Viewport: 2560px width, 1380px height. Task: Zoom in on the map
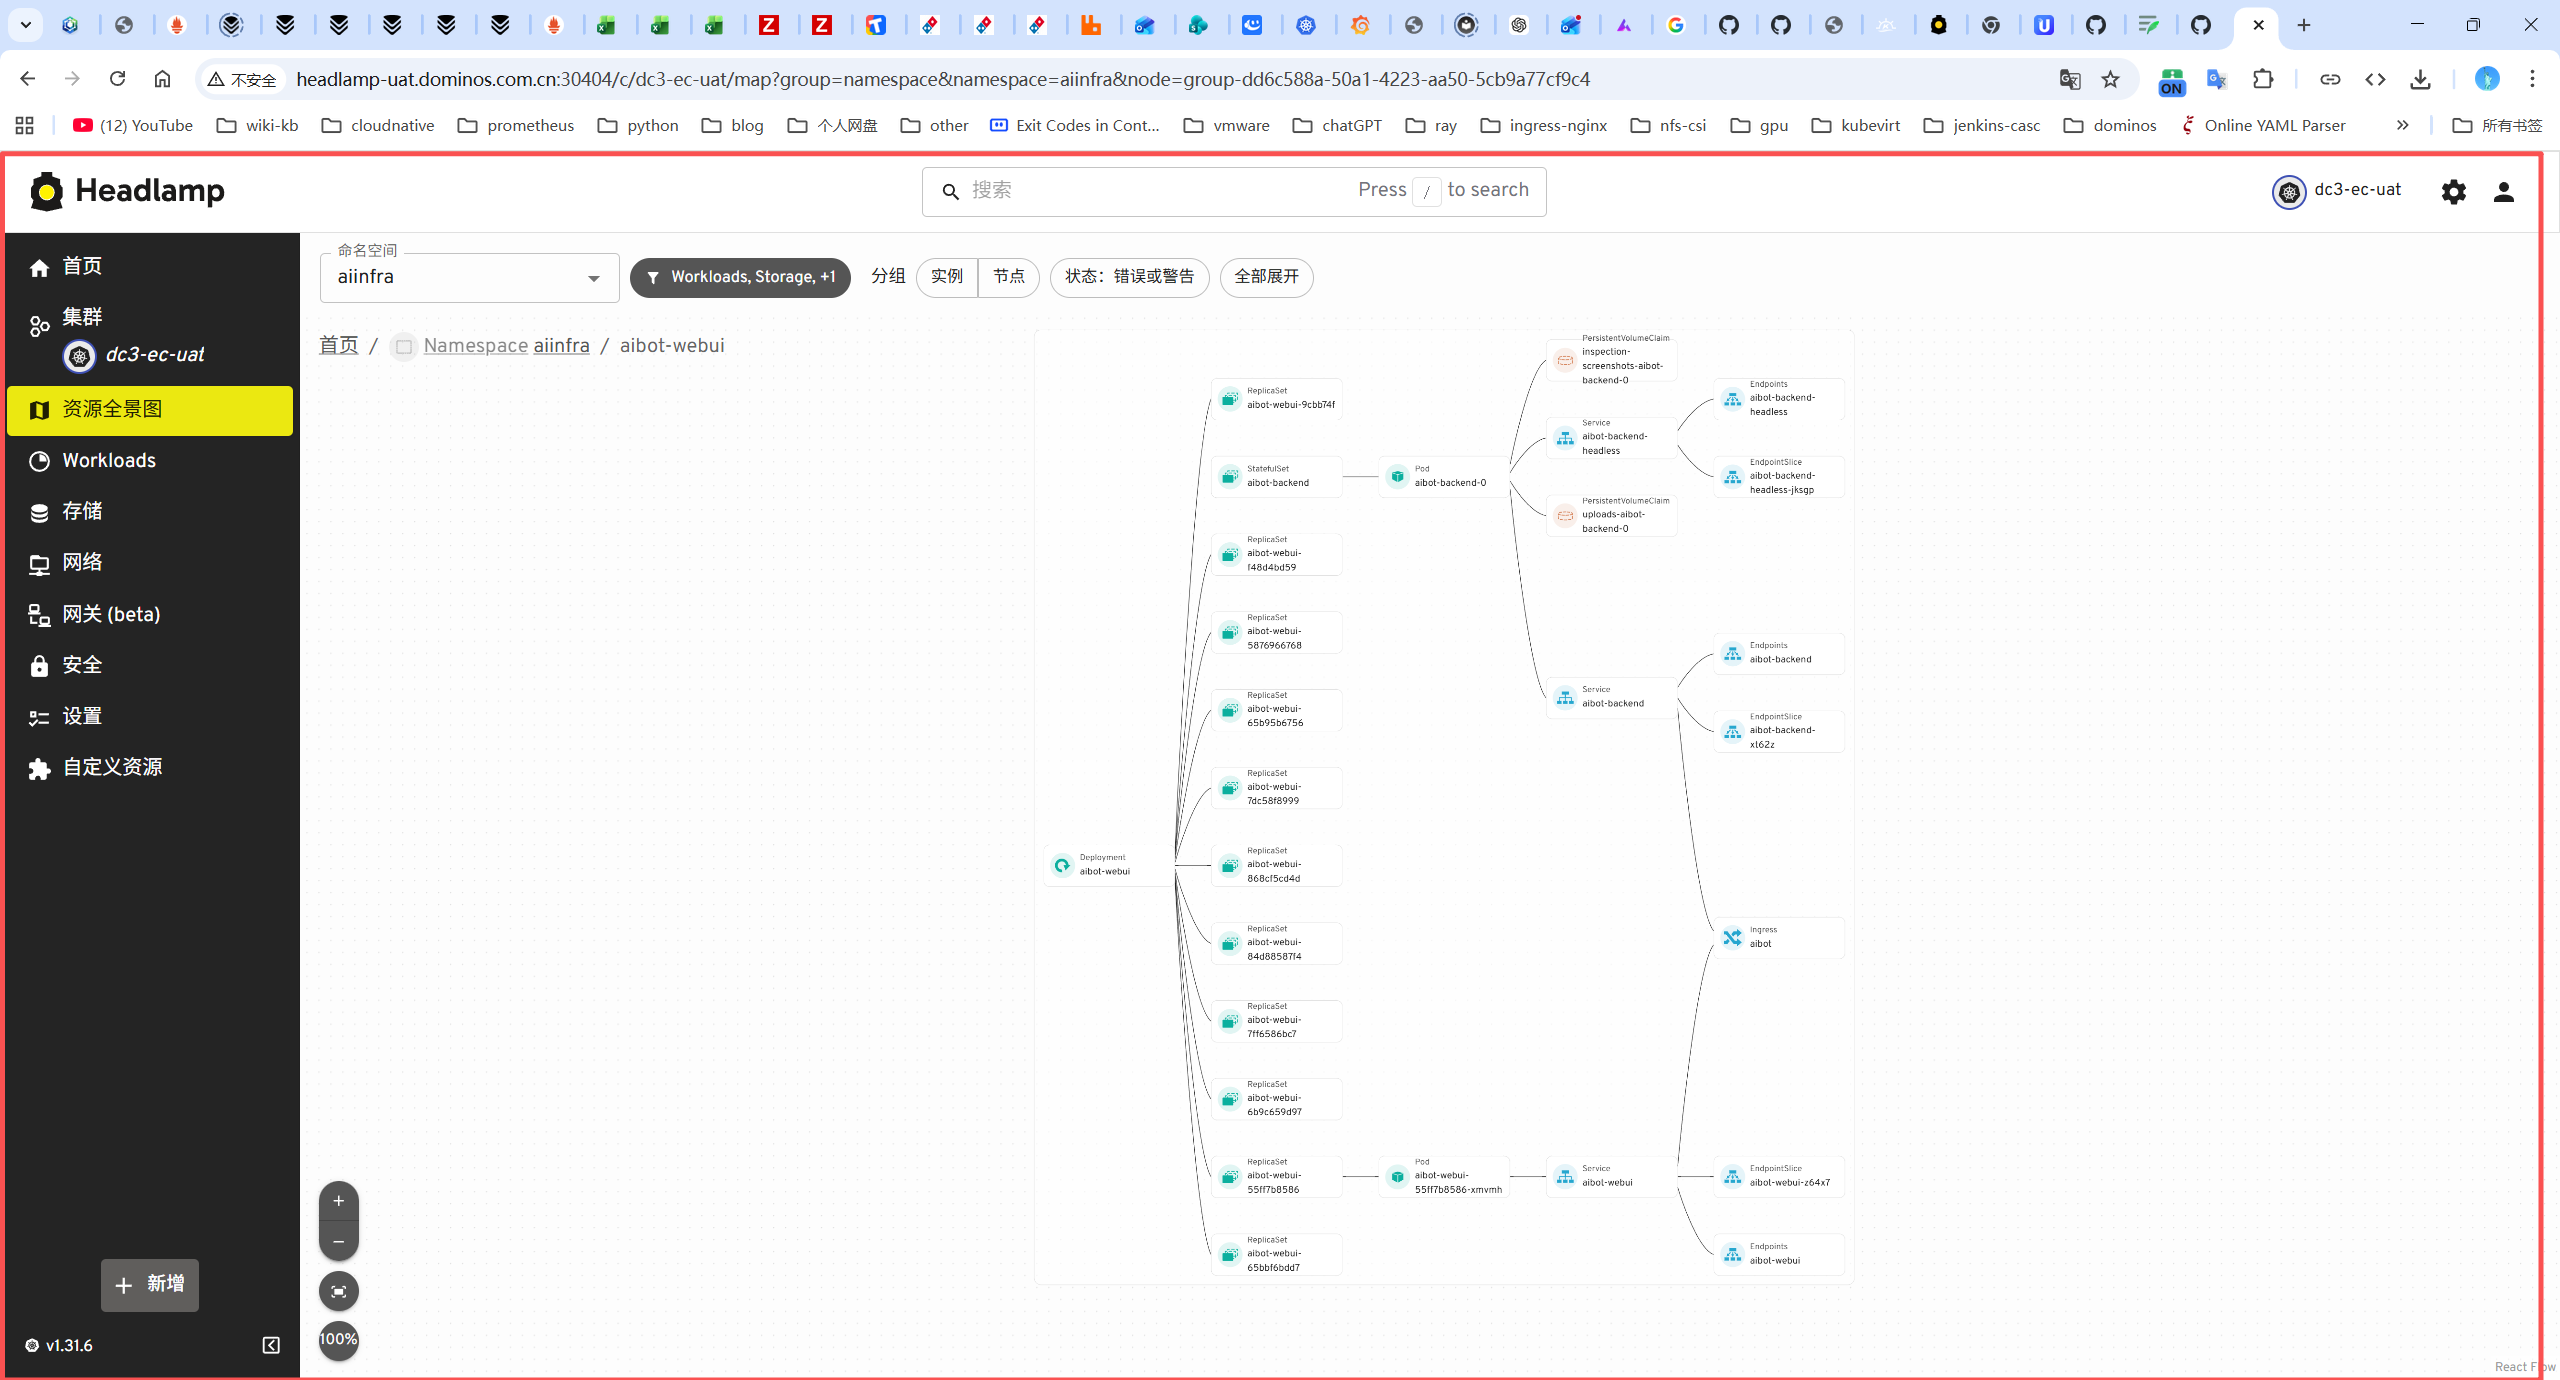point(339,1200)
